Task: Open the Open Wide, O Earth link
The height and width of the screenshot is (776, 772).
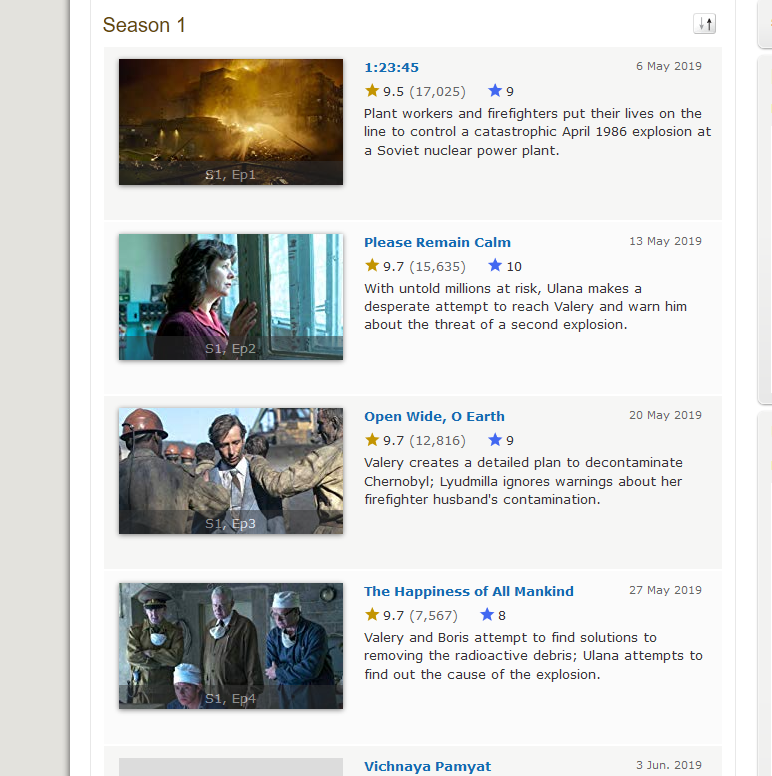Action: [x=434, y=417]
